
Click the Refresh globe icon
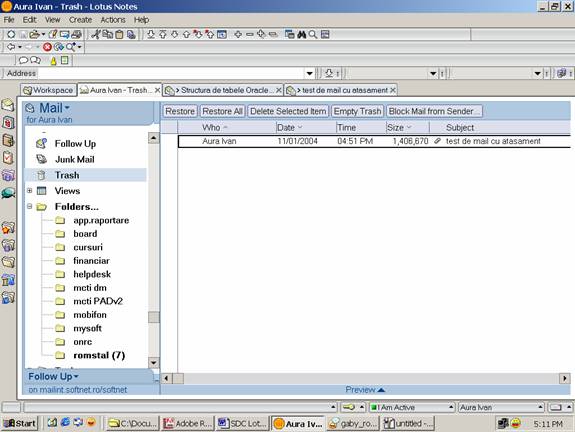(x=58, y=47)
